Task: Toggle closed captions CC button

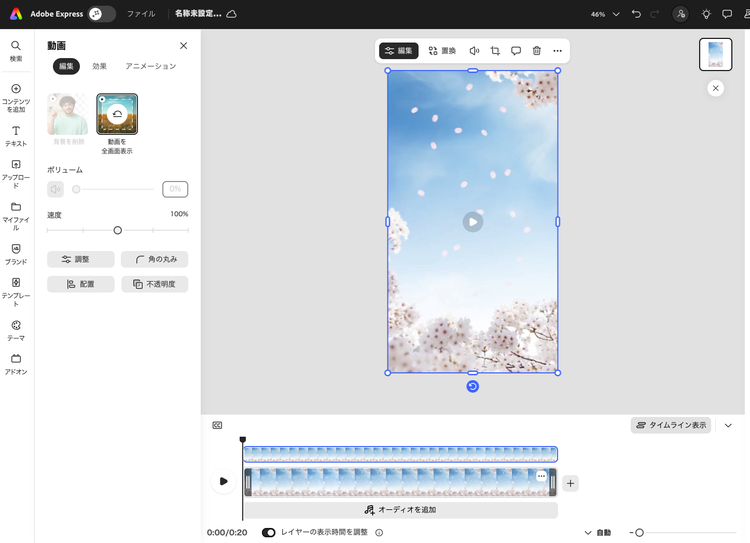Action: (217, 425)
